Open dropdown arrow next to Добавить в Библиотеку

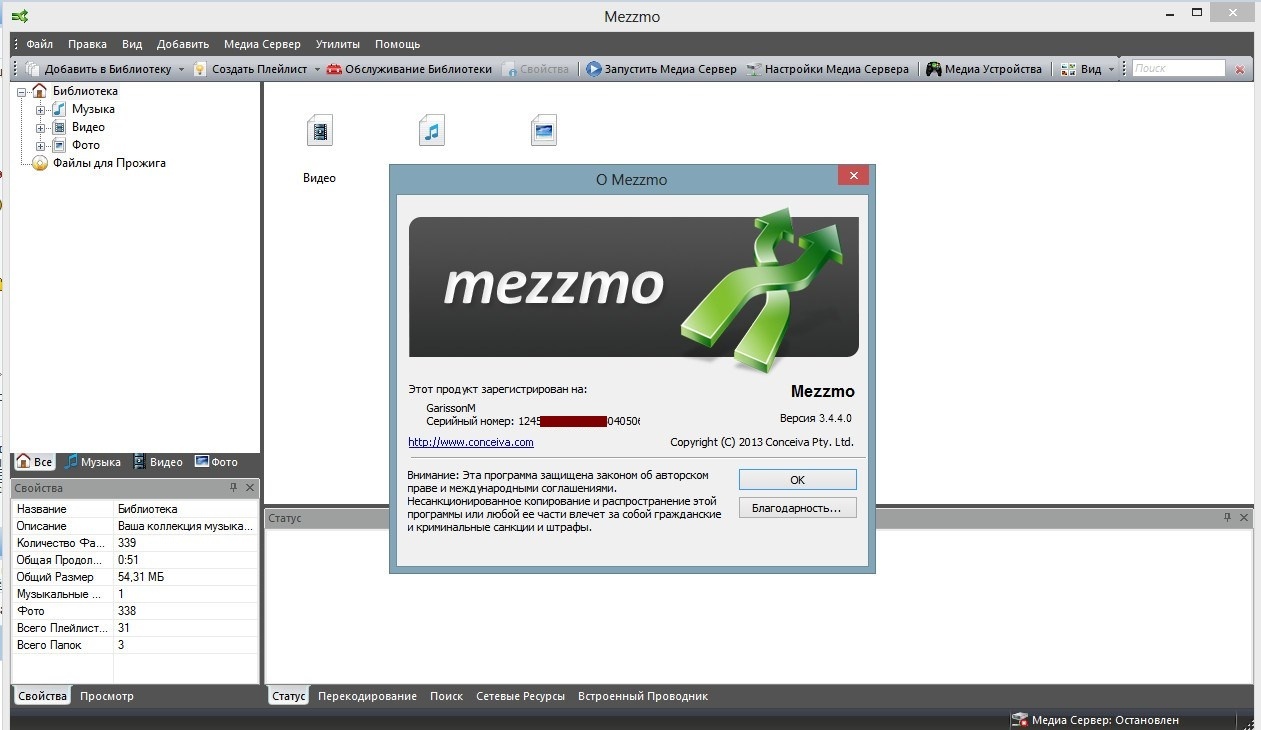pyautogui.click(x=181, y=70)
